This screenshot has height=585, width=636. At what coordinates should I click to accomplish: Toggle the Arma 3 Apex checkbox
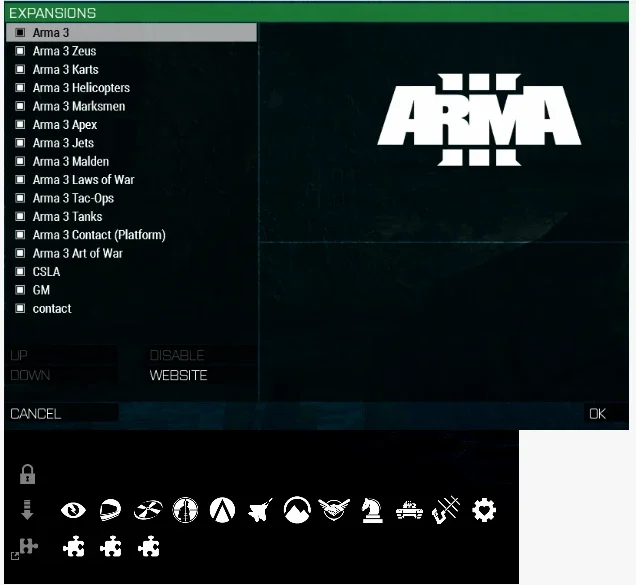click(20, 125)
